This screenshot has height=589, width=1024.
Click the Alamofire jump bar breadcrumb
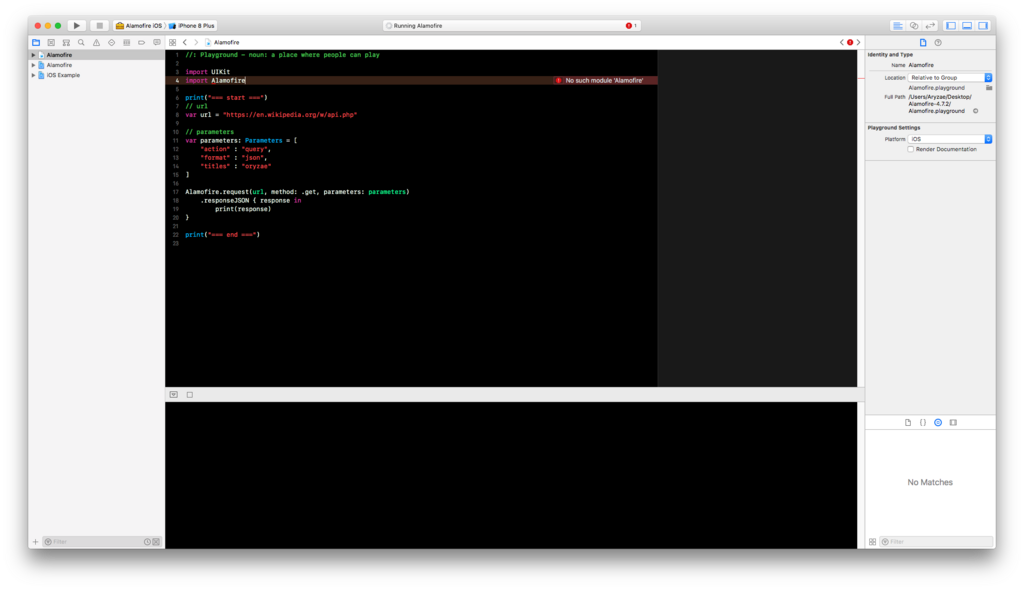click(x=223, y=42)
